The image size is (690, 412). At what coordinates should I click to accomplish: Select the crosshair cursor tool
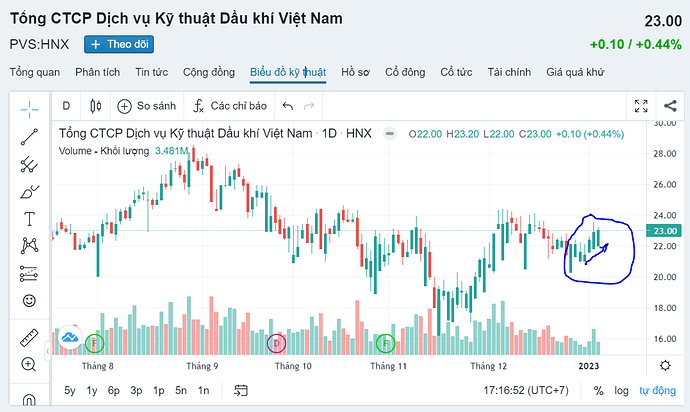pyautogui.click(x=29, y=106)
